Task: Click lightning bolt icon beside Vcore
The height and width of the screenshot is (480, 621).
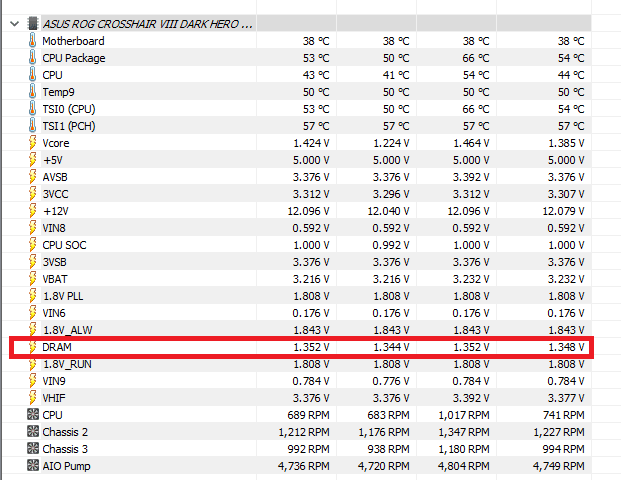Action: pyautogui.click(x=32, y=143)
